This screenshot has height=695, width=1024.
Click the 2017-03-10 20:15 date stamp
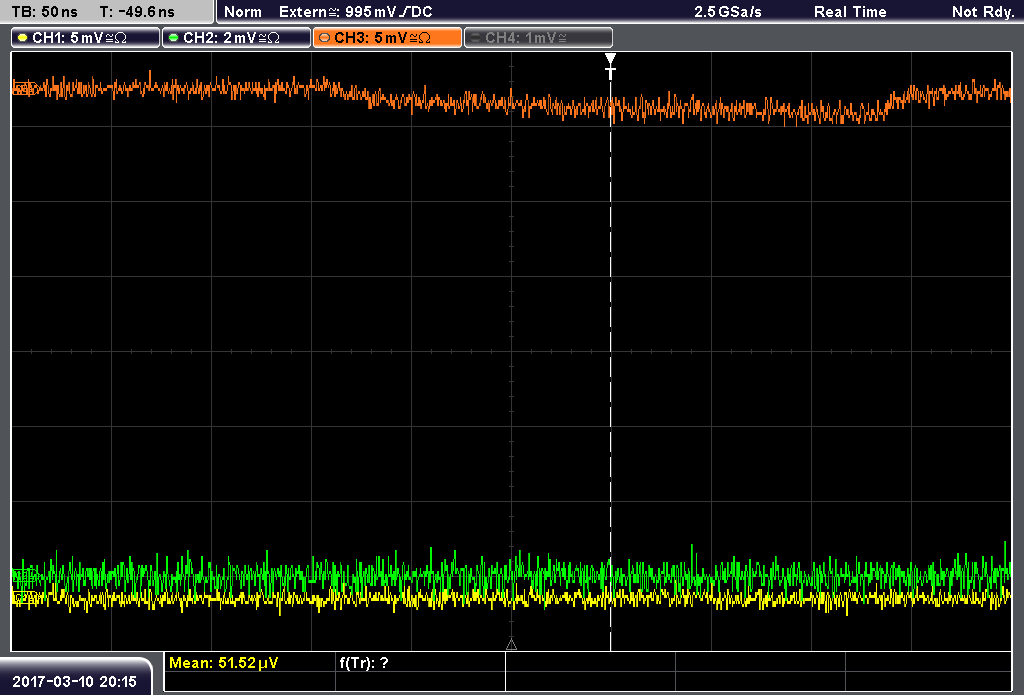tap(74, 682)
